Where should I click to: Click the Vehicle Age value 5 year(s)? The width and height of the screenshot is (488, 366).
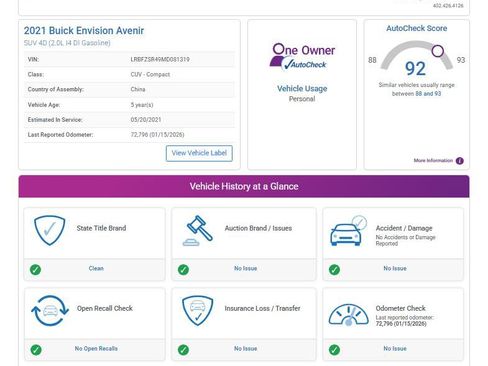tap(142, 105)
